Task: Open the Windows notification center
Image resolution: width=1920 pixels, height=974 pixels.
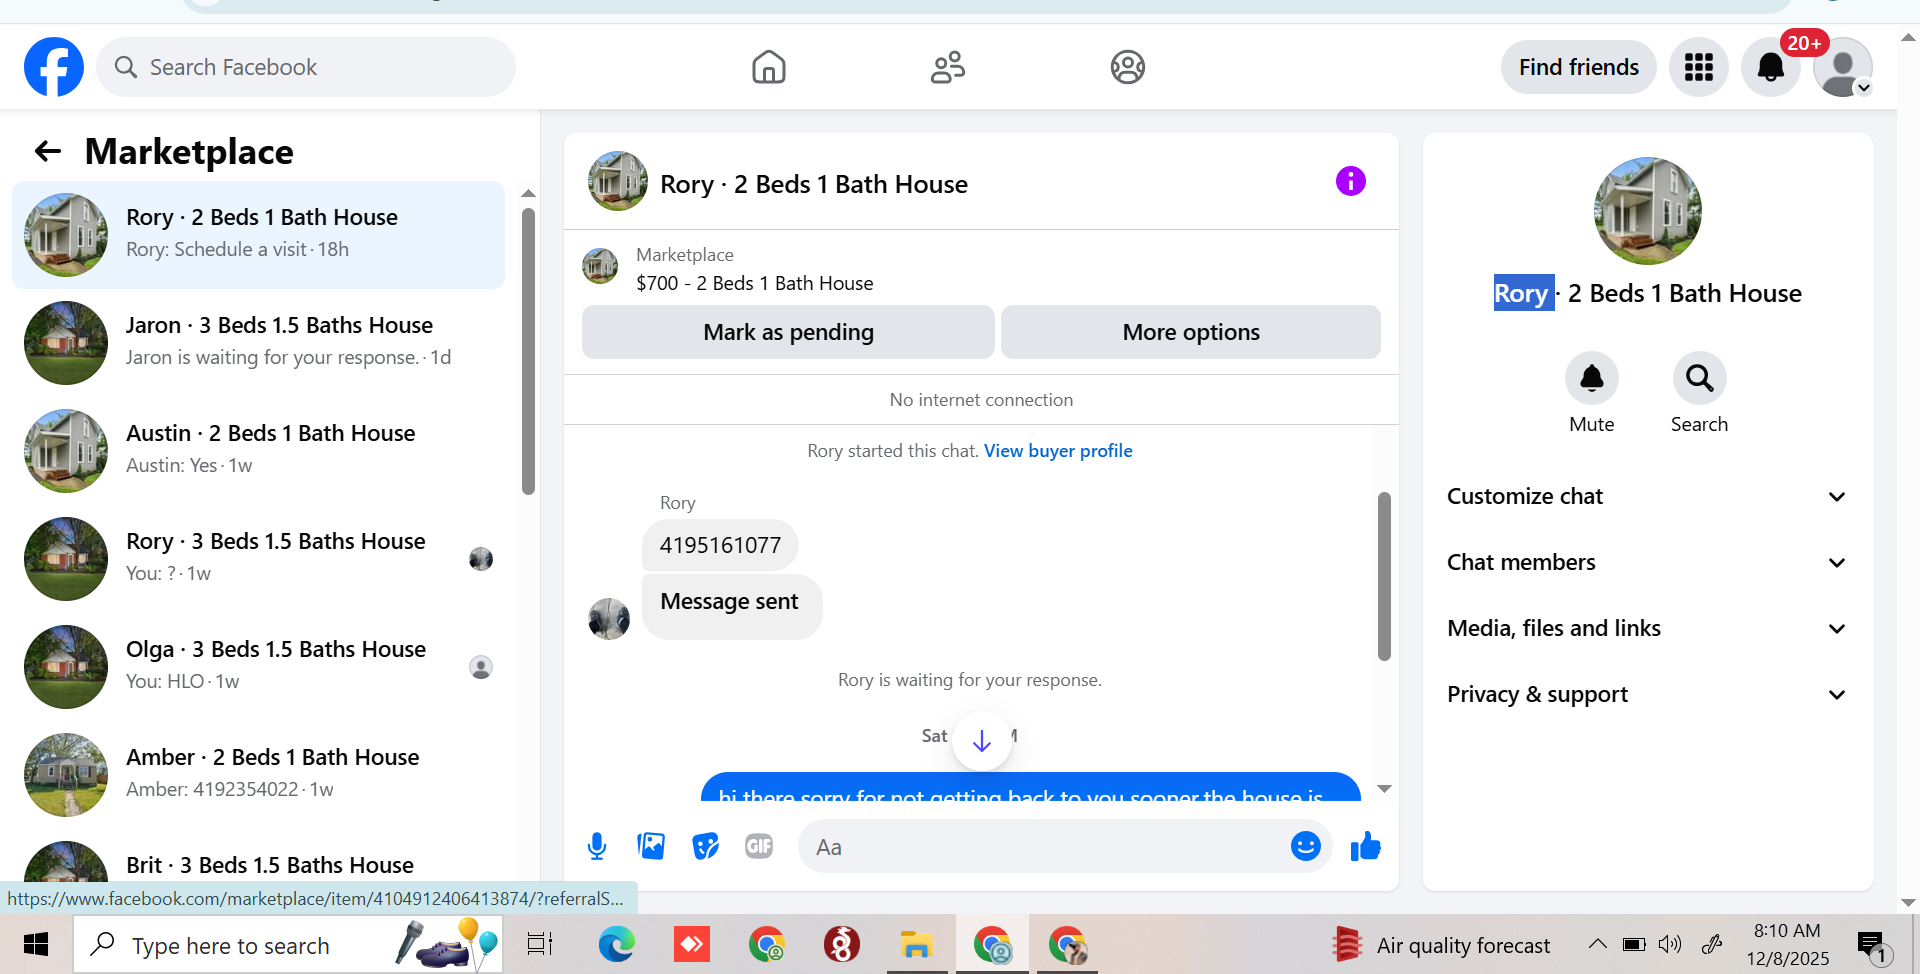Action: click(x=1872, y=946)
